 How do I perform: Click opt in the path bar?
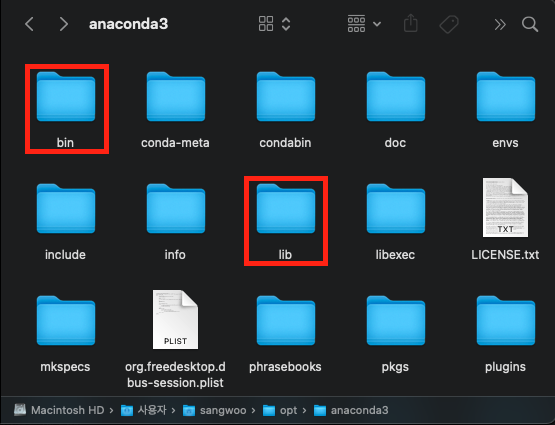280,410
